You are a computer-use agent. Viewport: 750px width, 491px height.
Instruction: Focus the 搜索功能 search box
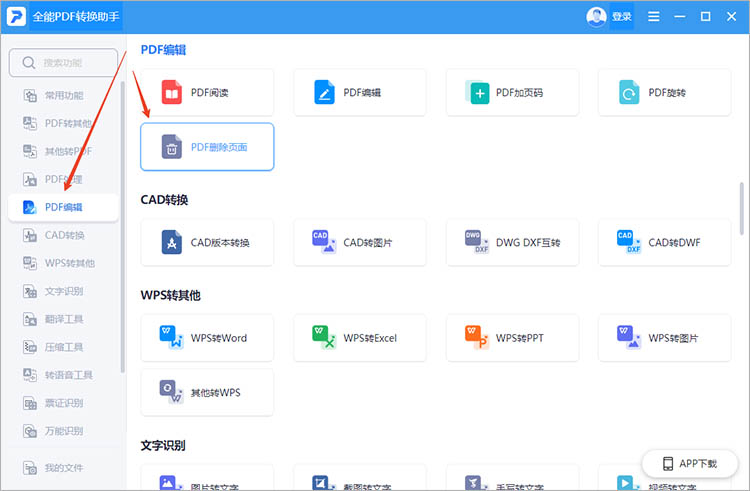pyautogui.click(x=64, y=63)
